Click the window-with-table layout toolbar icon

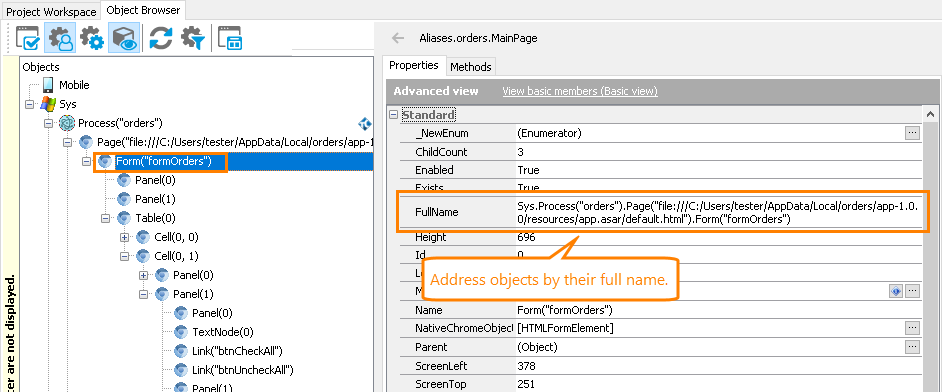point(230,38)
